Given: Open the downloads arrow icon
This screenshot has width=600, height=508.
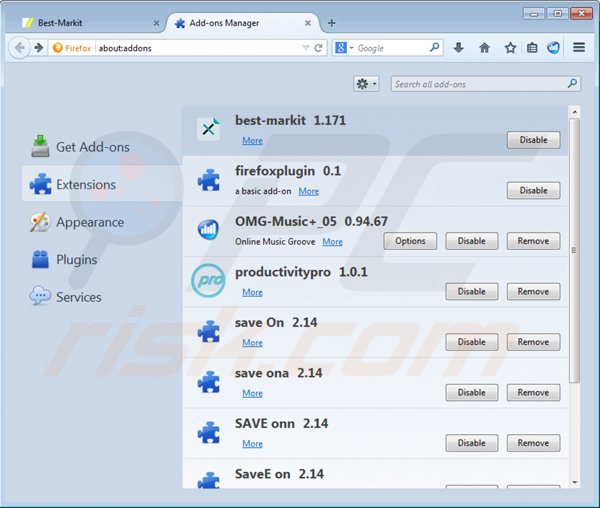Looking at the screenshot, I should pyautogui.click(x=458, y=48).
